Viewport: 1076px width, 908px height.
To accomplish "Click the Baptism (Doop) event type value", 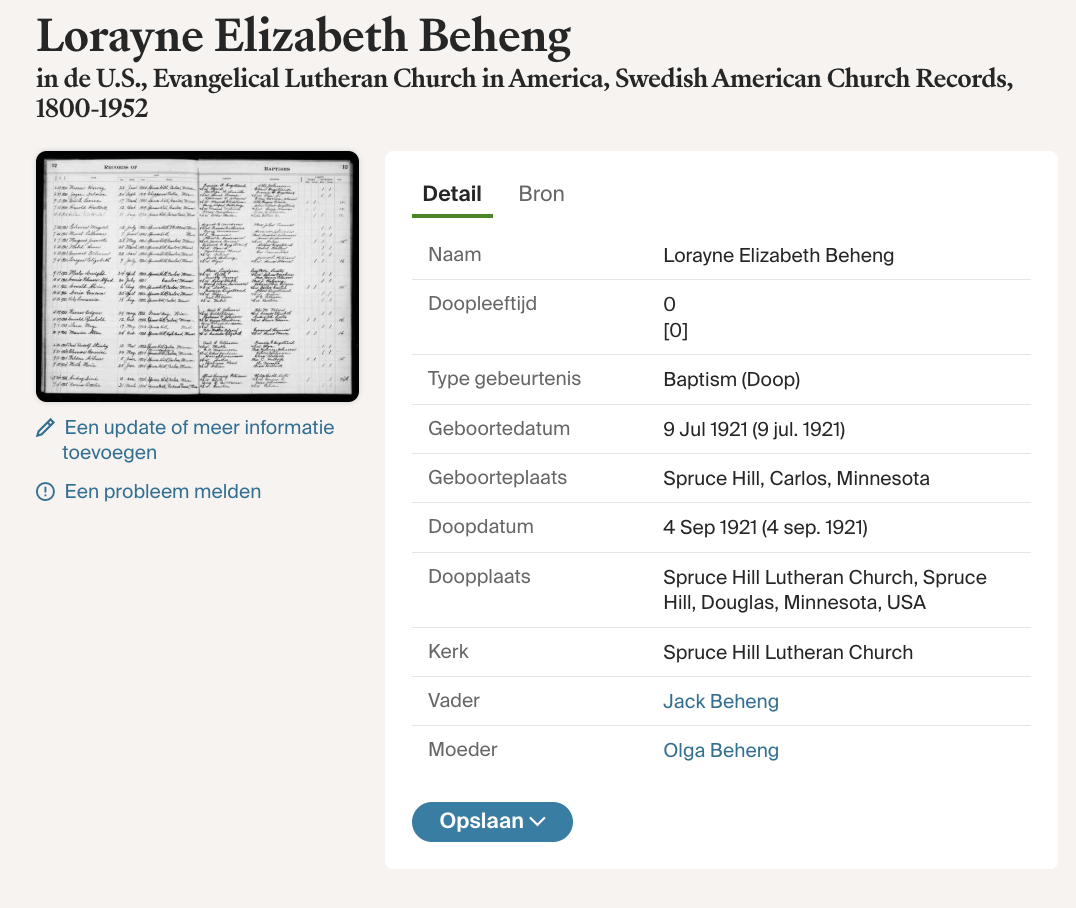I will pos(731,380).
